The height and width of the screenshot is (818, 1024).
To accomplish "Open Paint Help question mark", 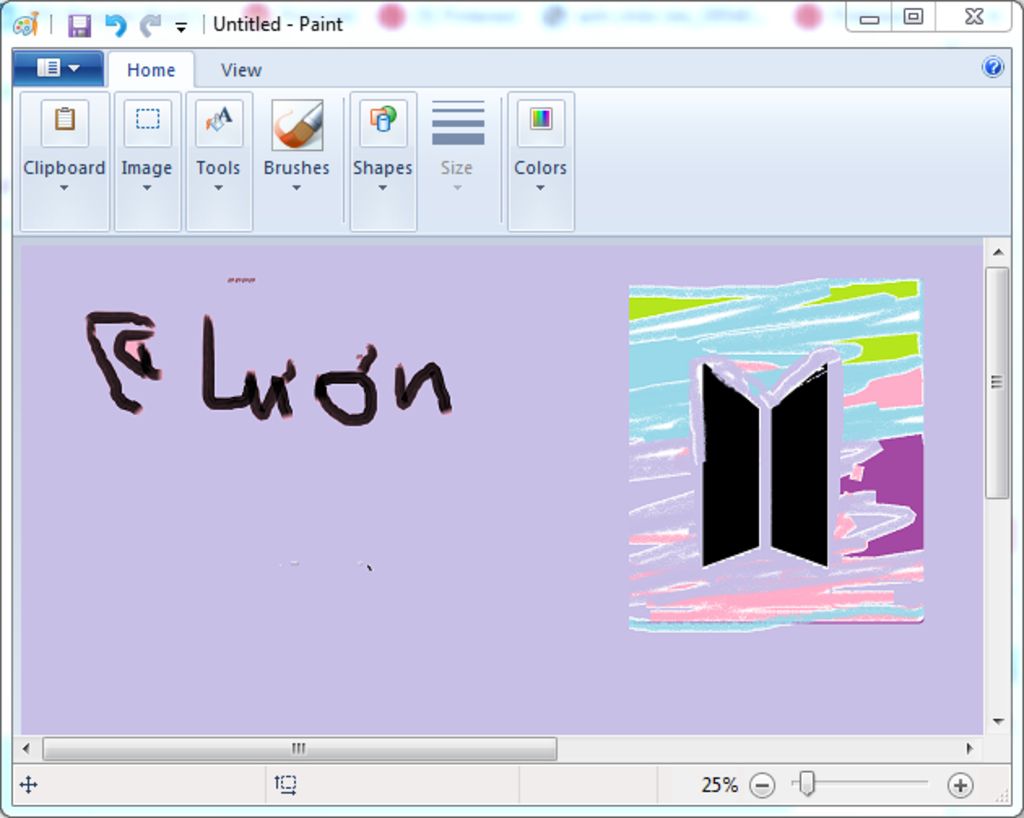I will point(993,67).
